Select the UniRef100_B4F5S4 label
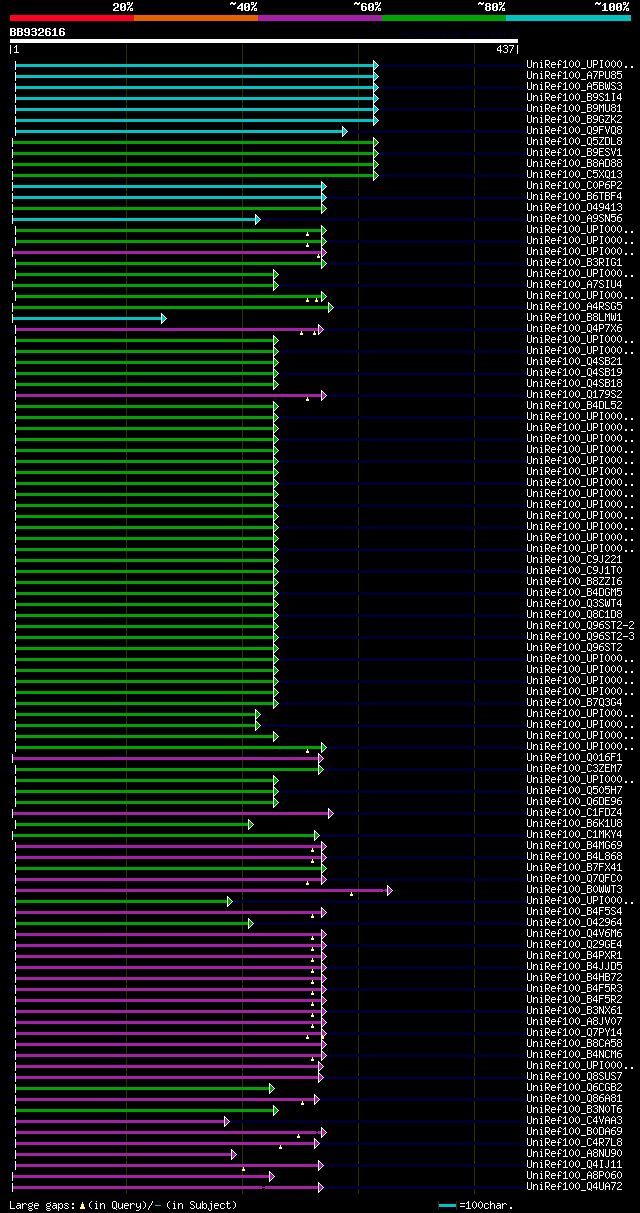 click(574, 911)
